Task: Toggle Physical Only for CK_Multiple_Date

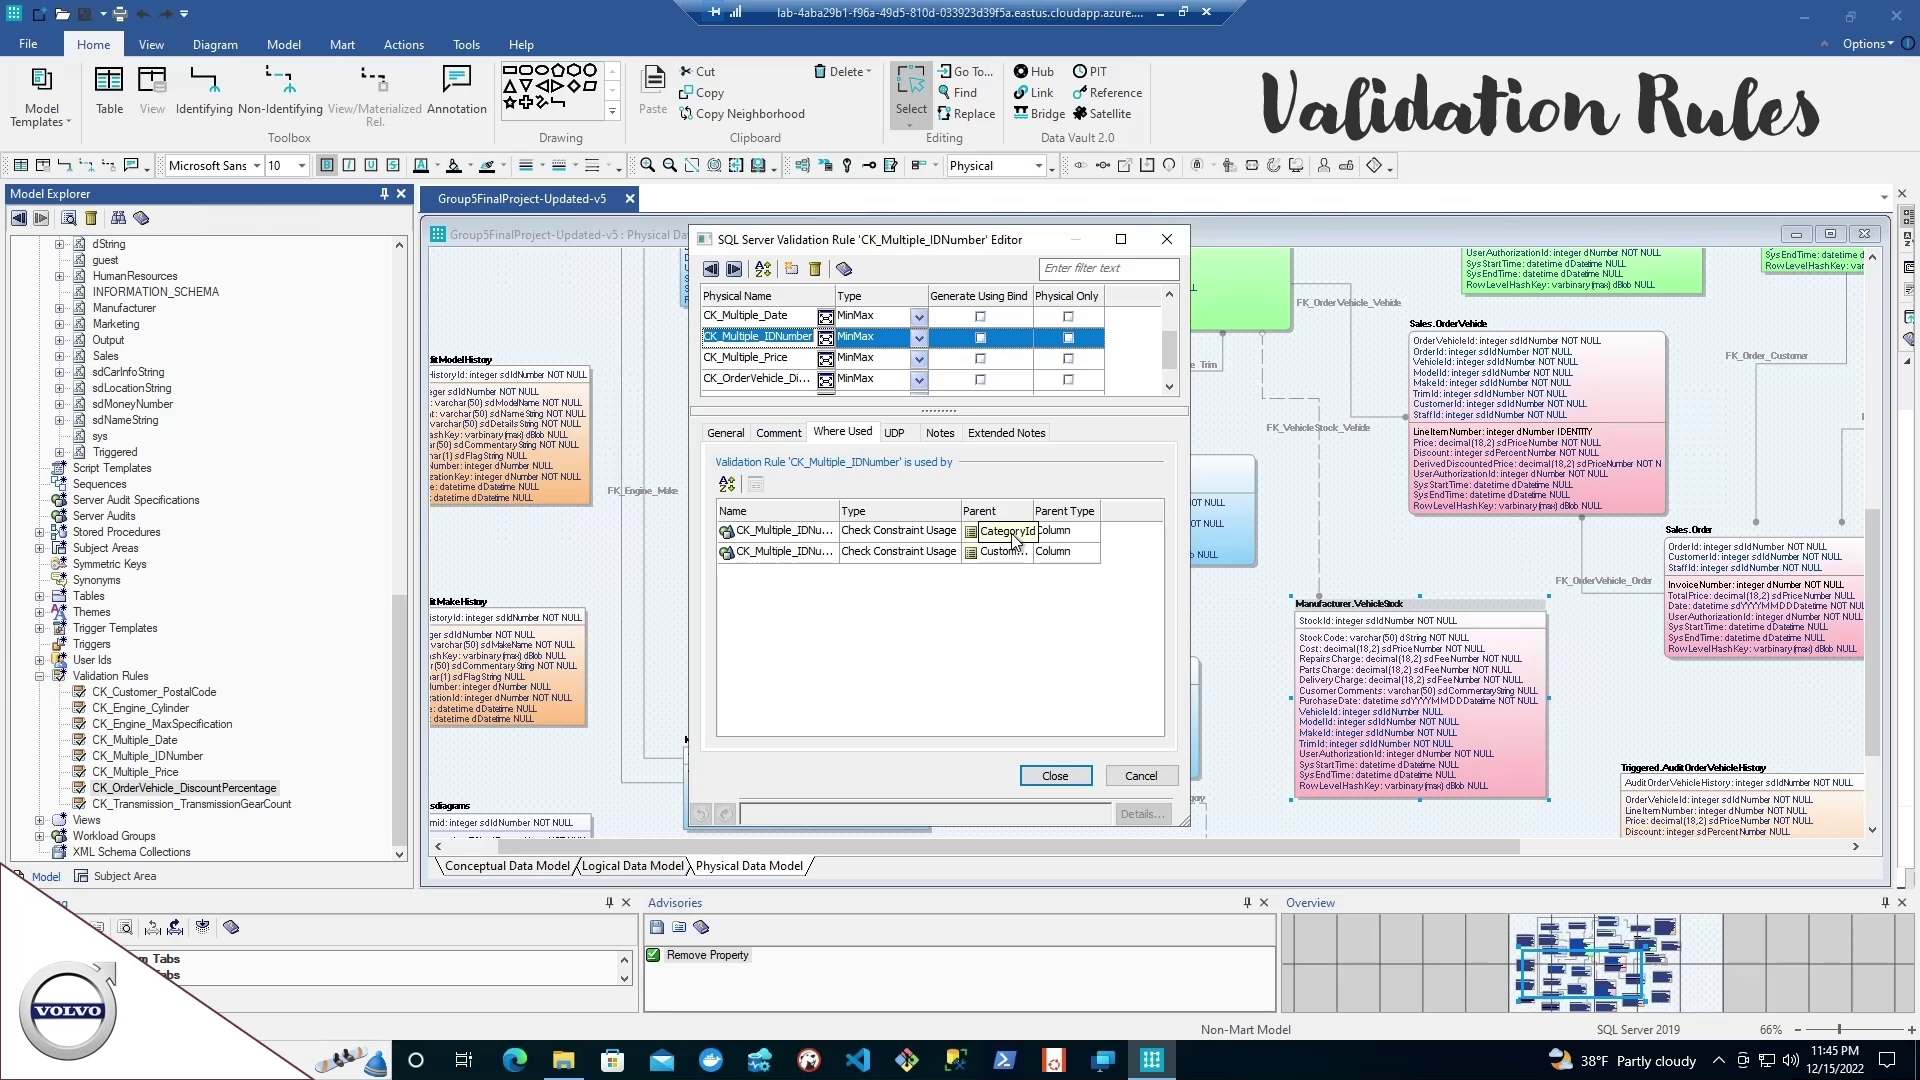Action: pos(1068,317)
